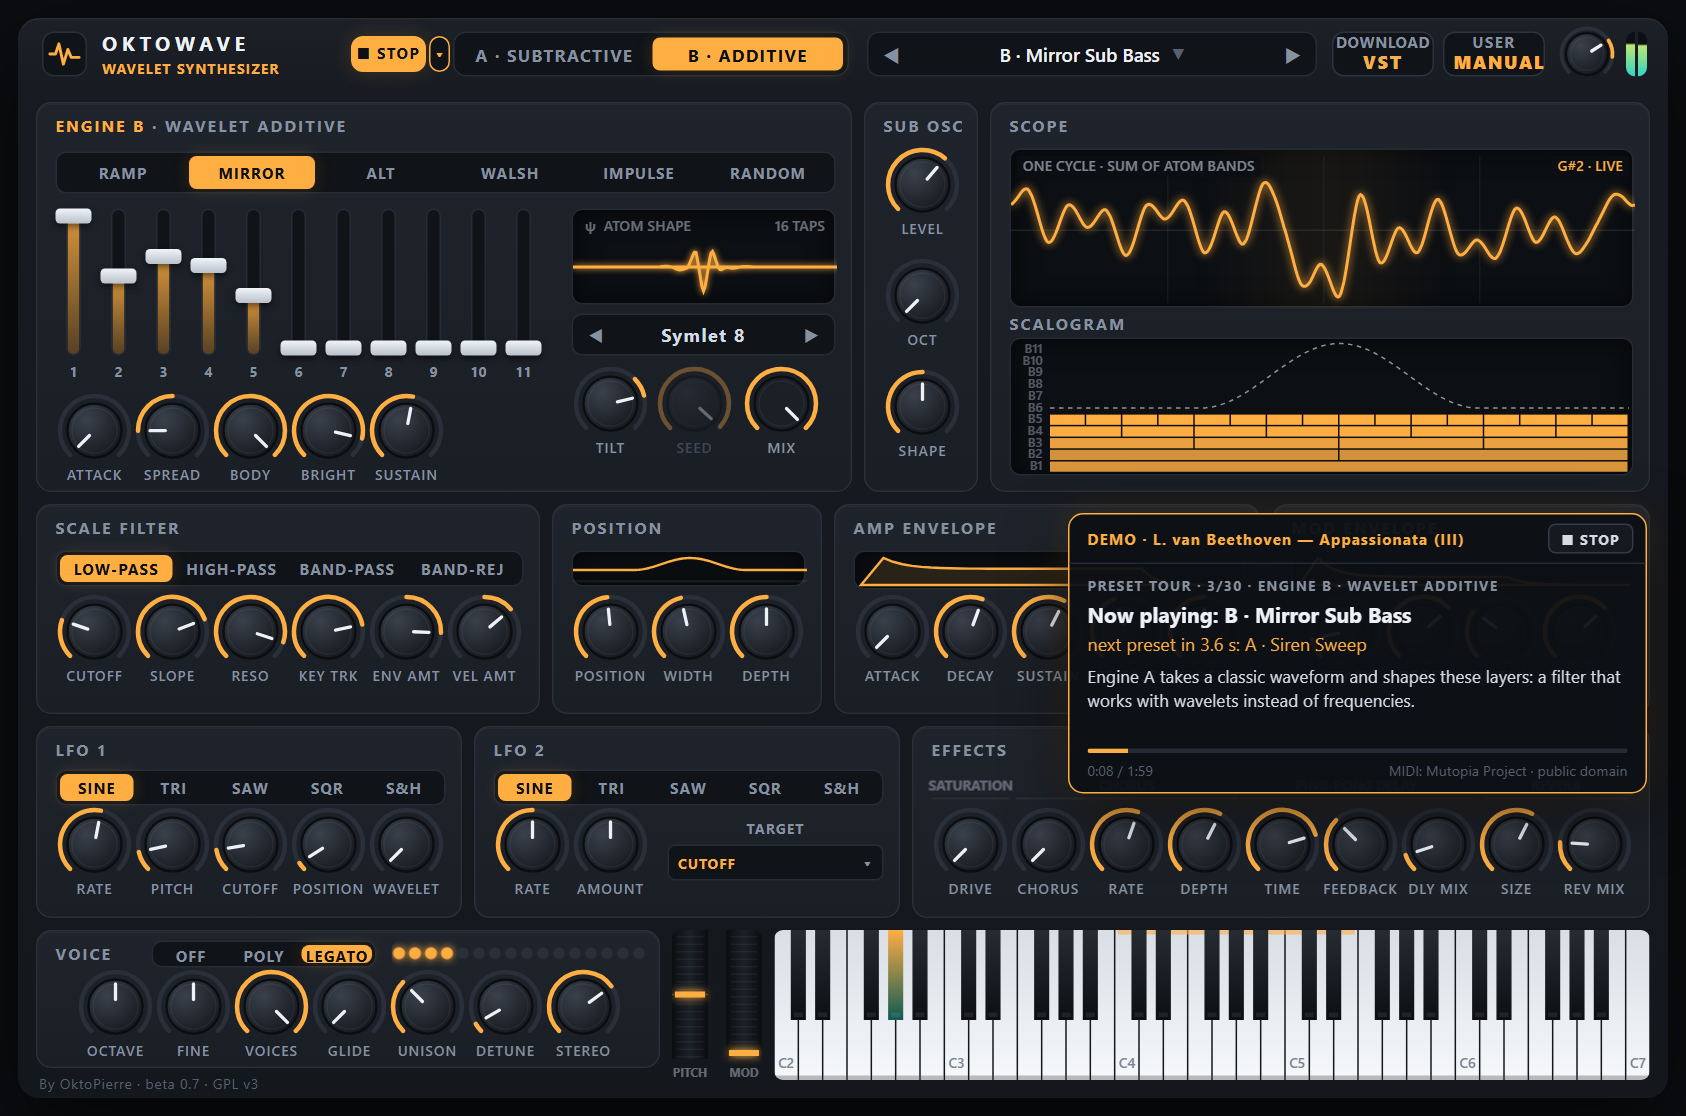Set LFO 1 waveform to TRI

(x=173, y=788)
